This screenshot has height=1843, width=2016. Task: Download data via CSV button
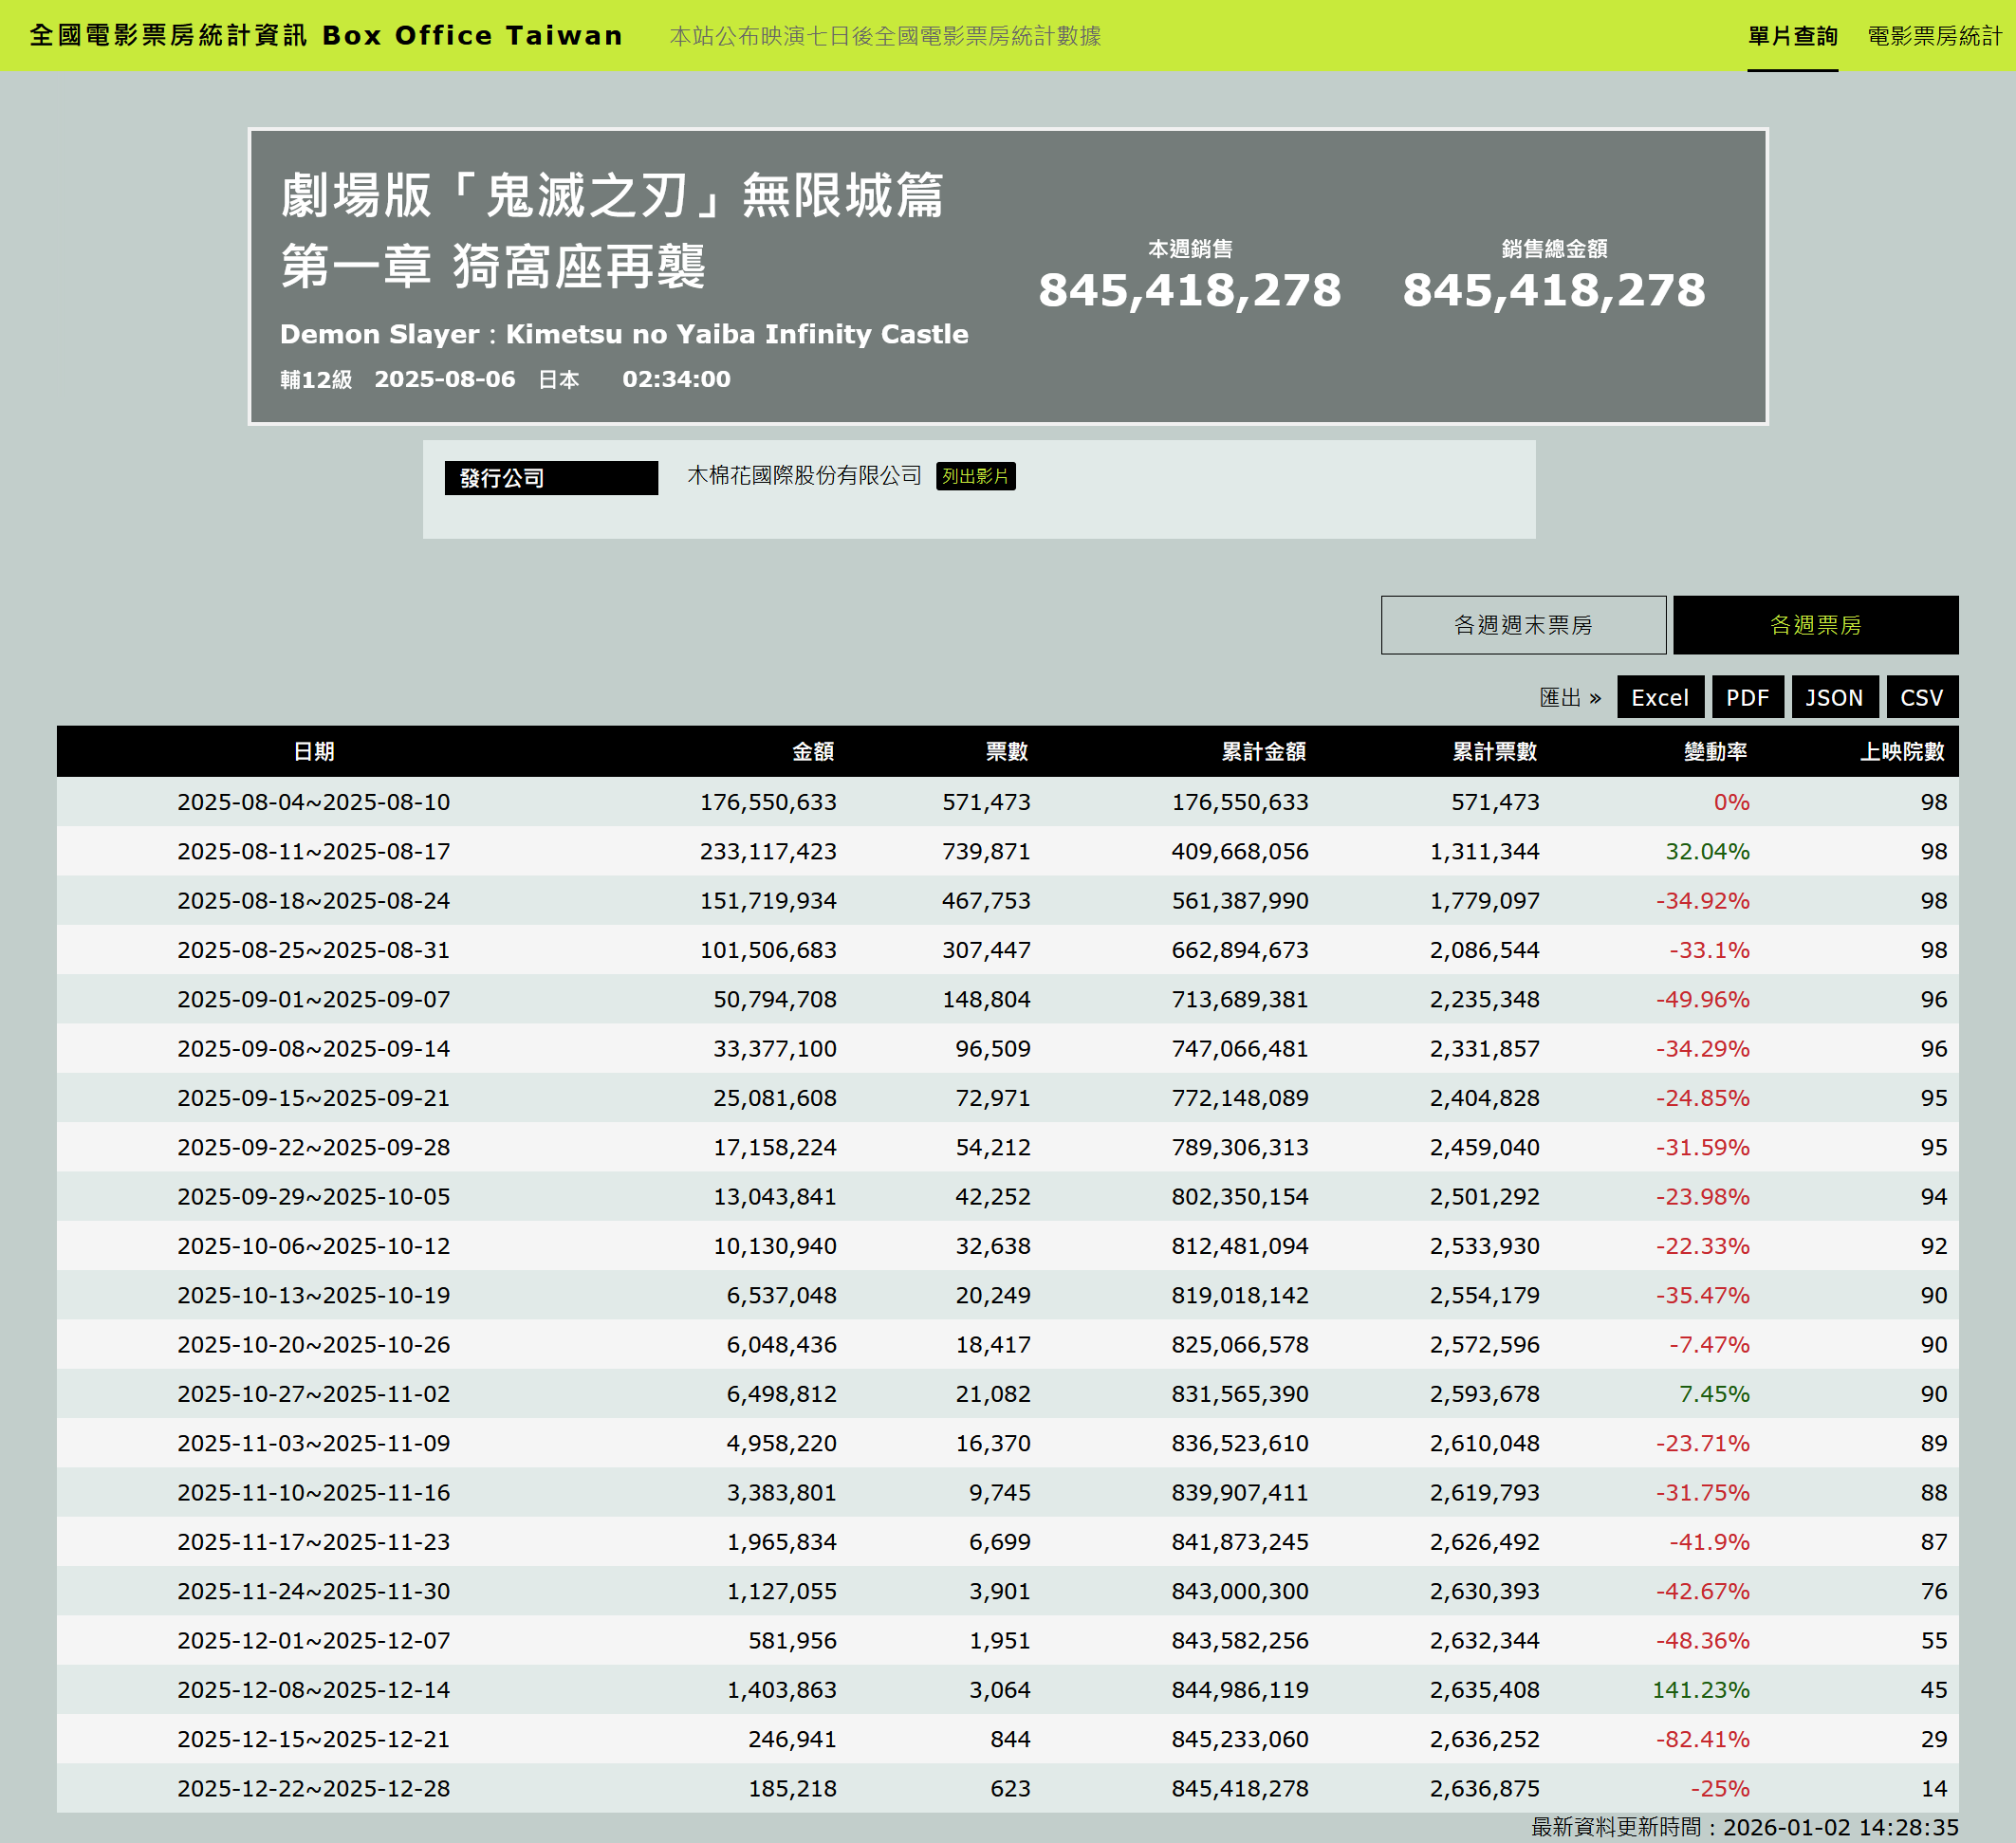pos(1920,697)
